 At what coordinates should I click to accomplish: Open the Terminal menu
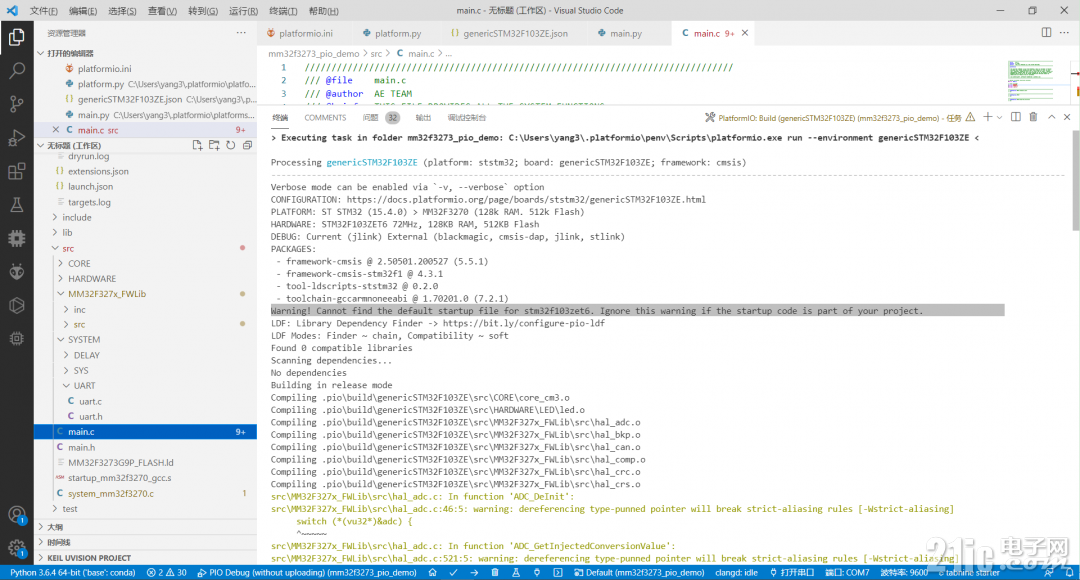pyautogui.click(x=283, y=11)
